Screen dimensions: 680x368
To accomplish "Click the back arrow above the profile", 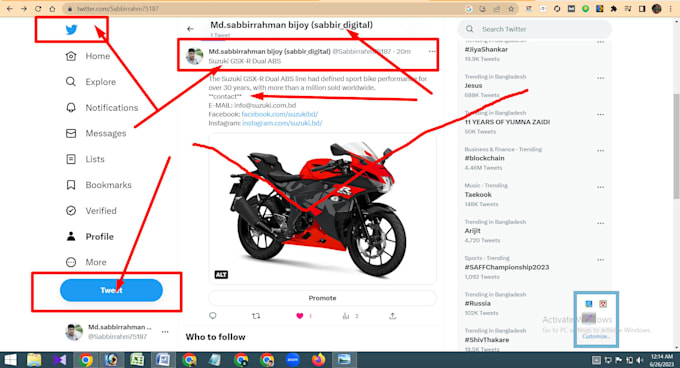I will tap(190, 29).
